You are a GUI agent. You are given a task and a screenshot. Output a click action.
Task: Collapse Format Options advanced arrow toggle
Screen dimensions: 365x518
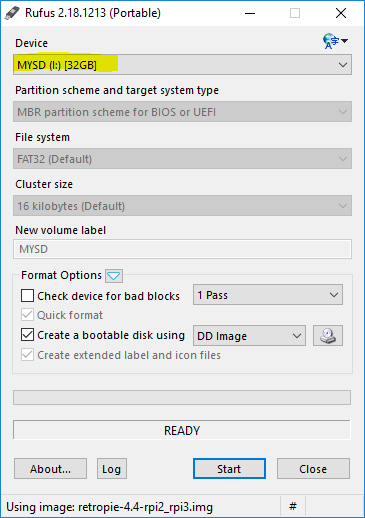click(x=114, y=276)
